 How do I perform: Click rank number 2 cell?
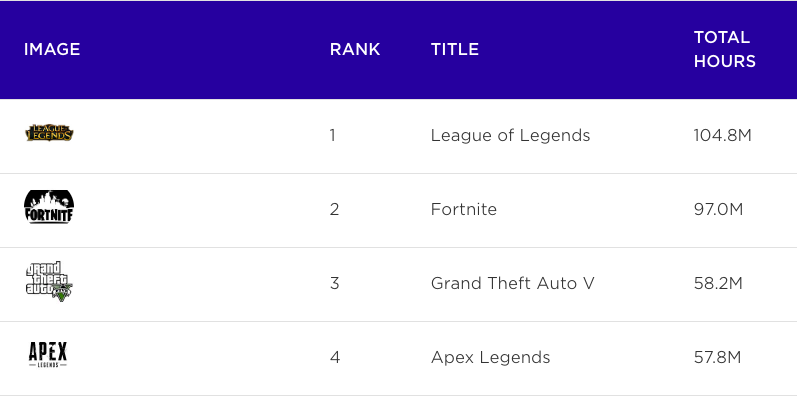click(334, 209)
